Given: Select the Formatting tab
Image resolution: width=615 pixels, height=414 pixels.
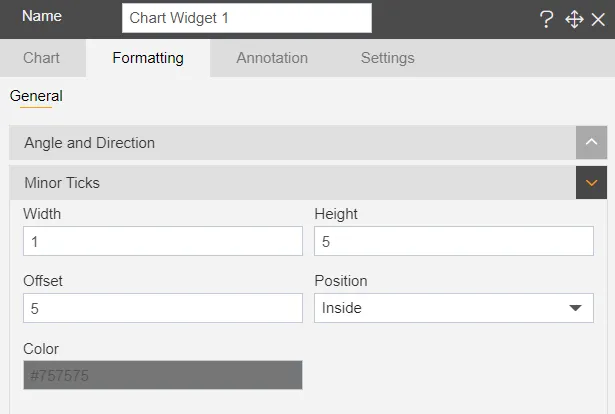Looking at the screenshot, I should (148, 58).
